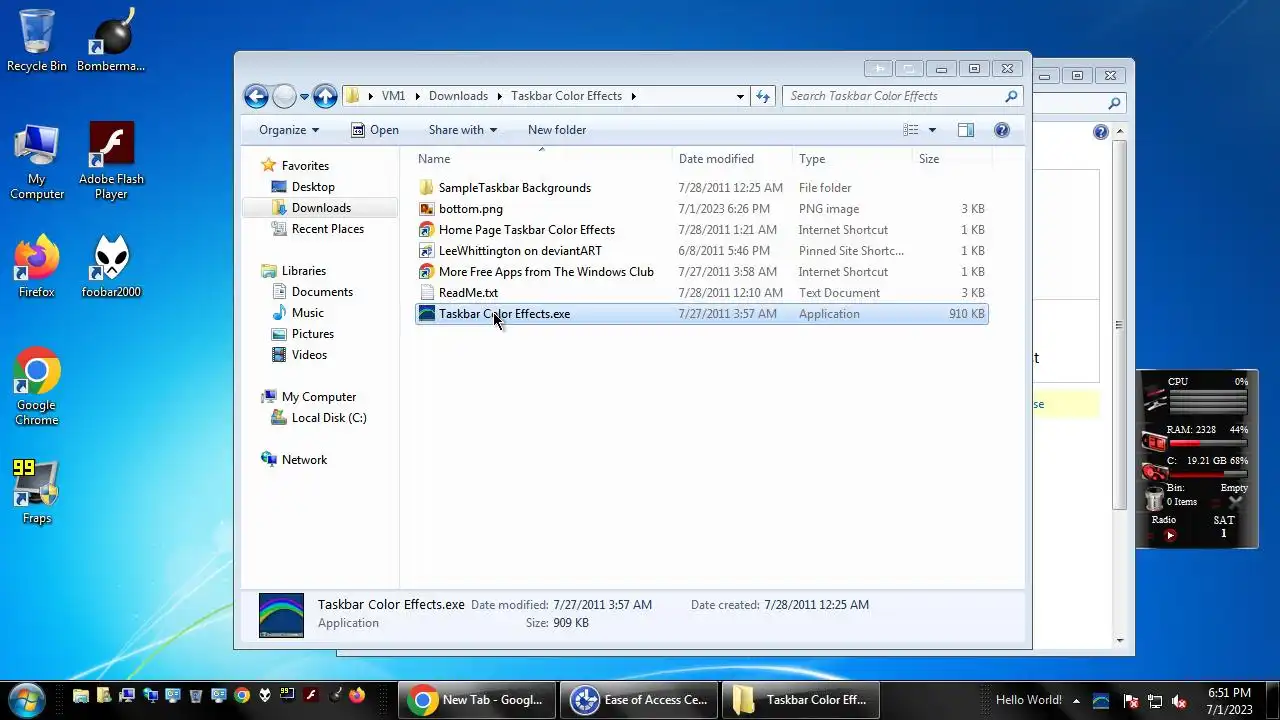Screen dimensions: 1280x720
Task: Click the Action Center flag tray icon
Action: click(1130, 701)
